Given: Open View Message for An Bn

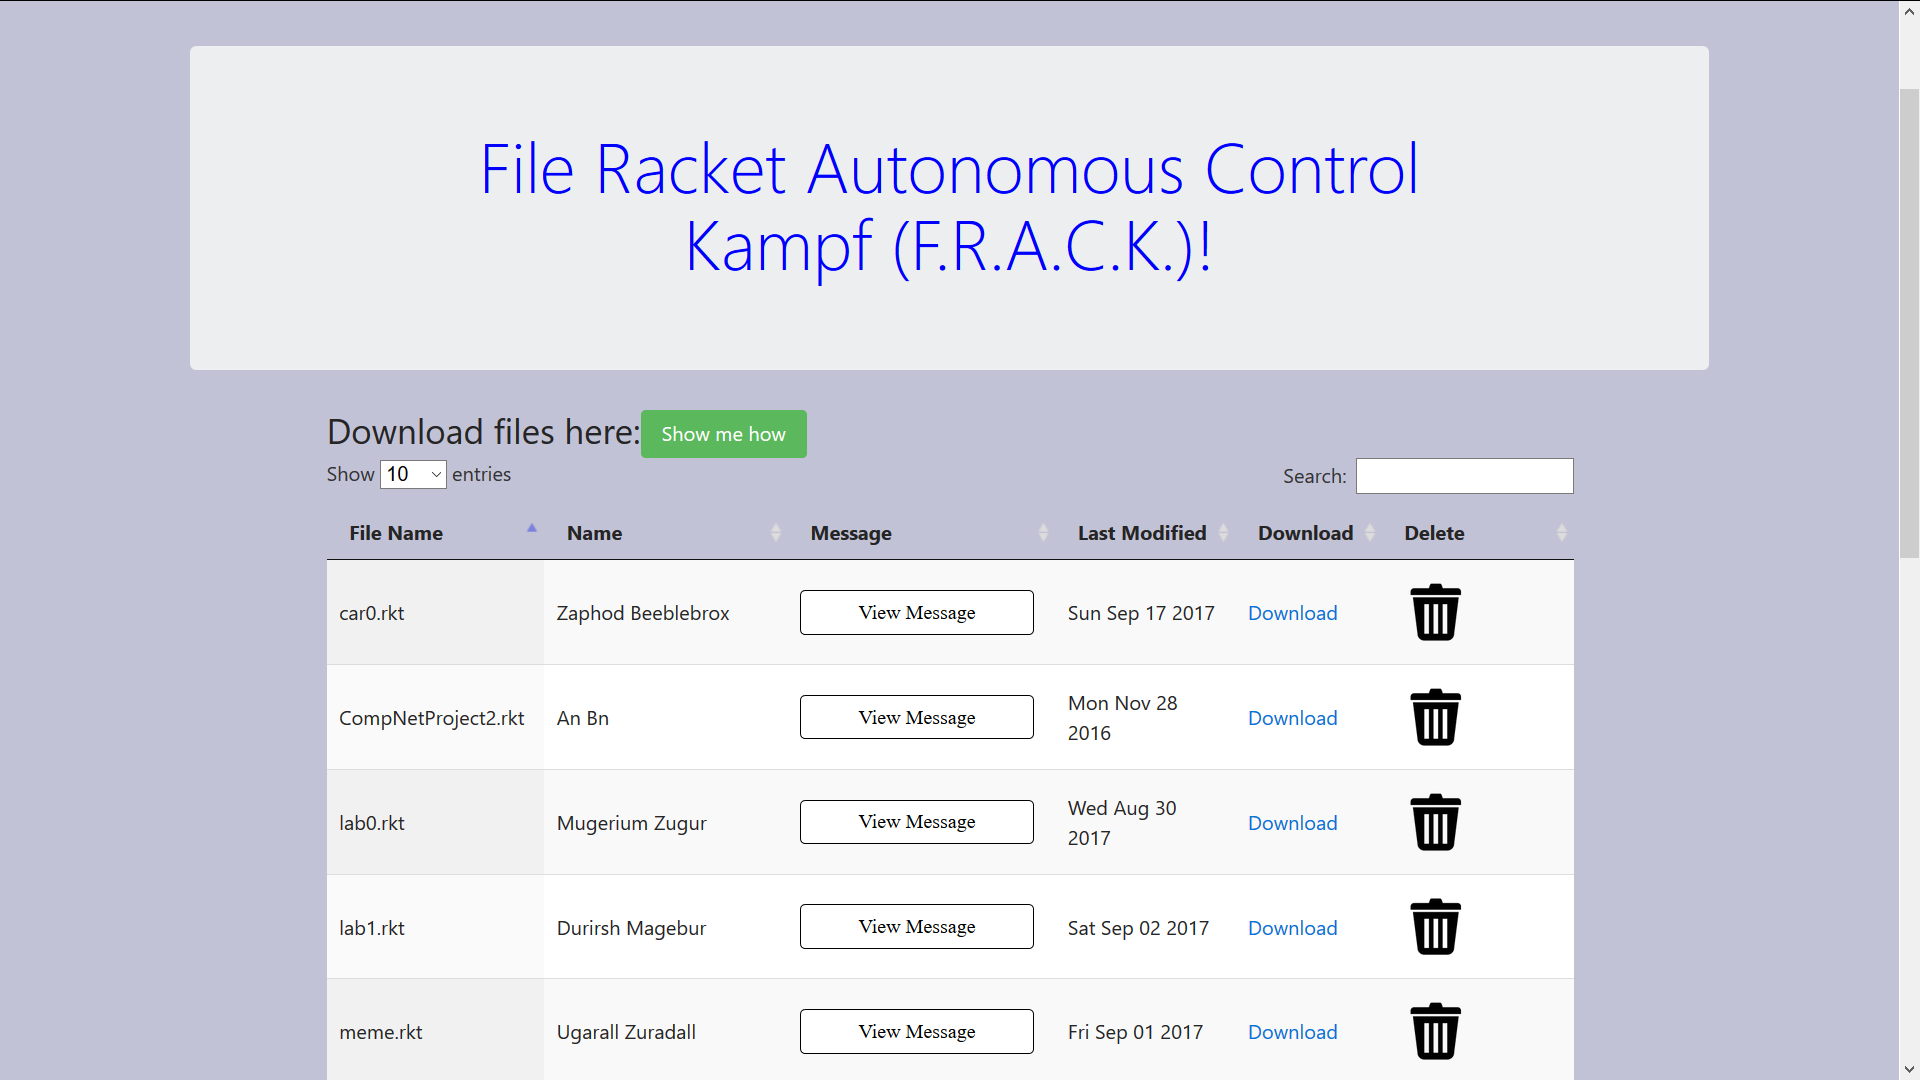Looking at the screenshot, I should pos(916,718).
